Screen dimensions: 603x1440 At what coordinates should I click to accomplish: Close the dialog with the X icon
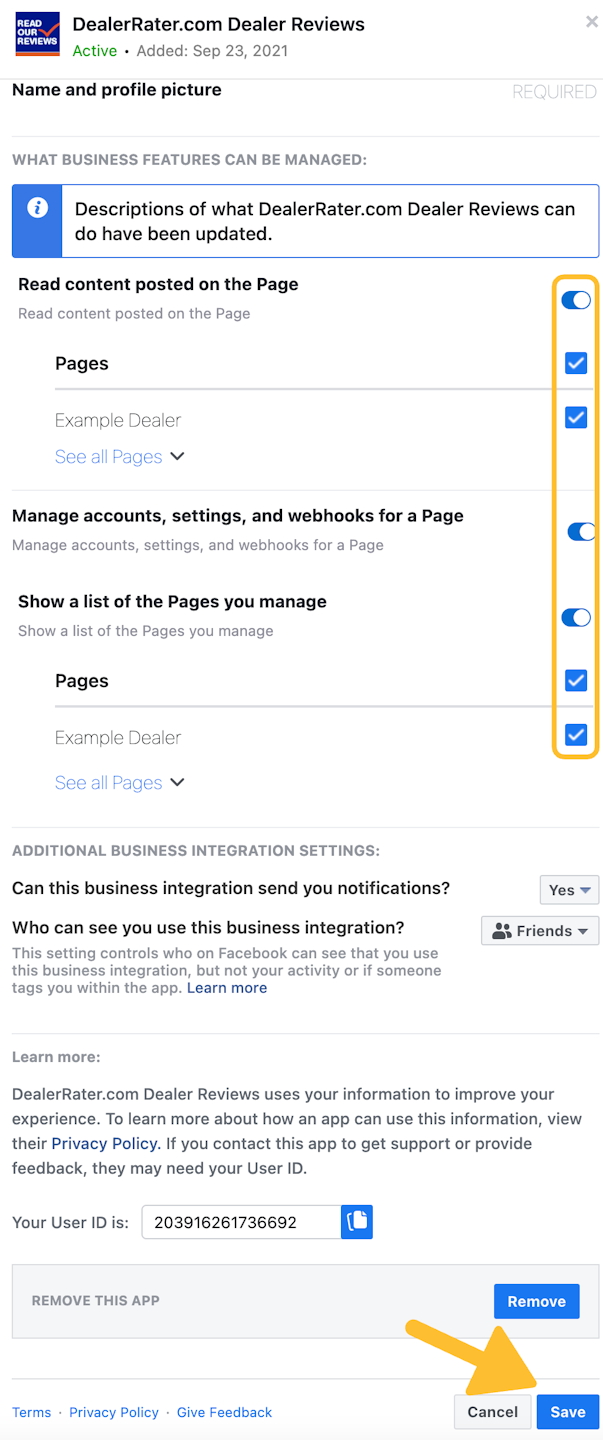[592, 22]
